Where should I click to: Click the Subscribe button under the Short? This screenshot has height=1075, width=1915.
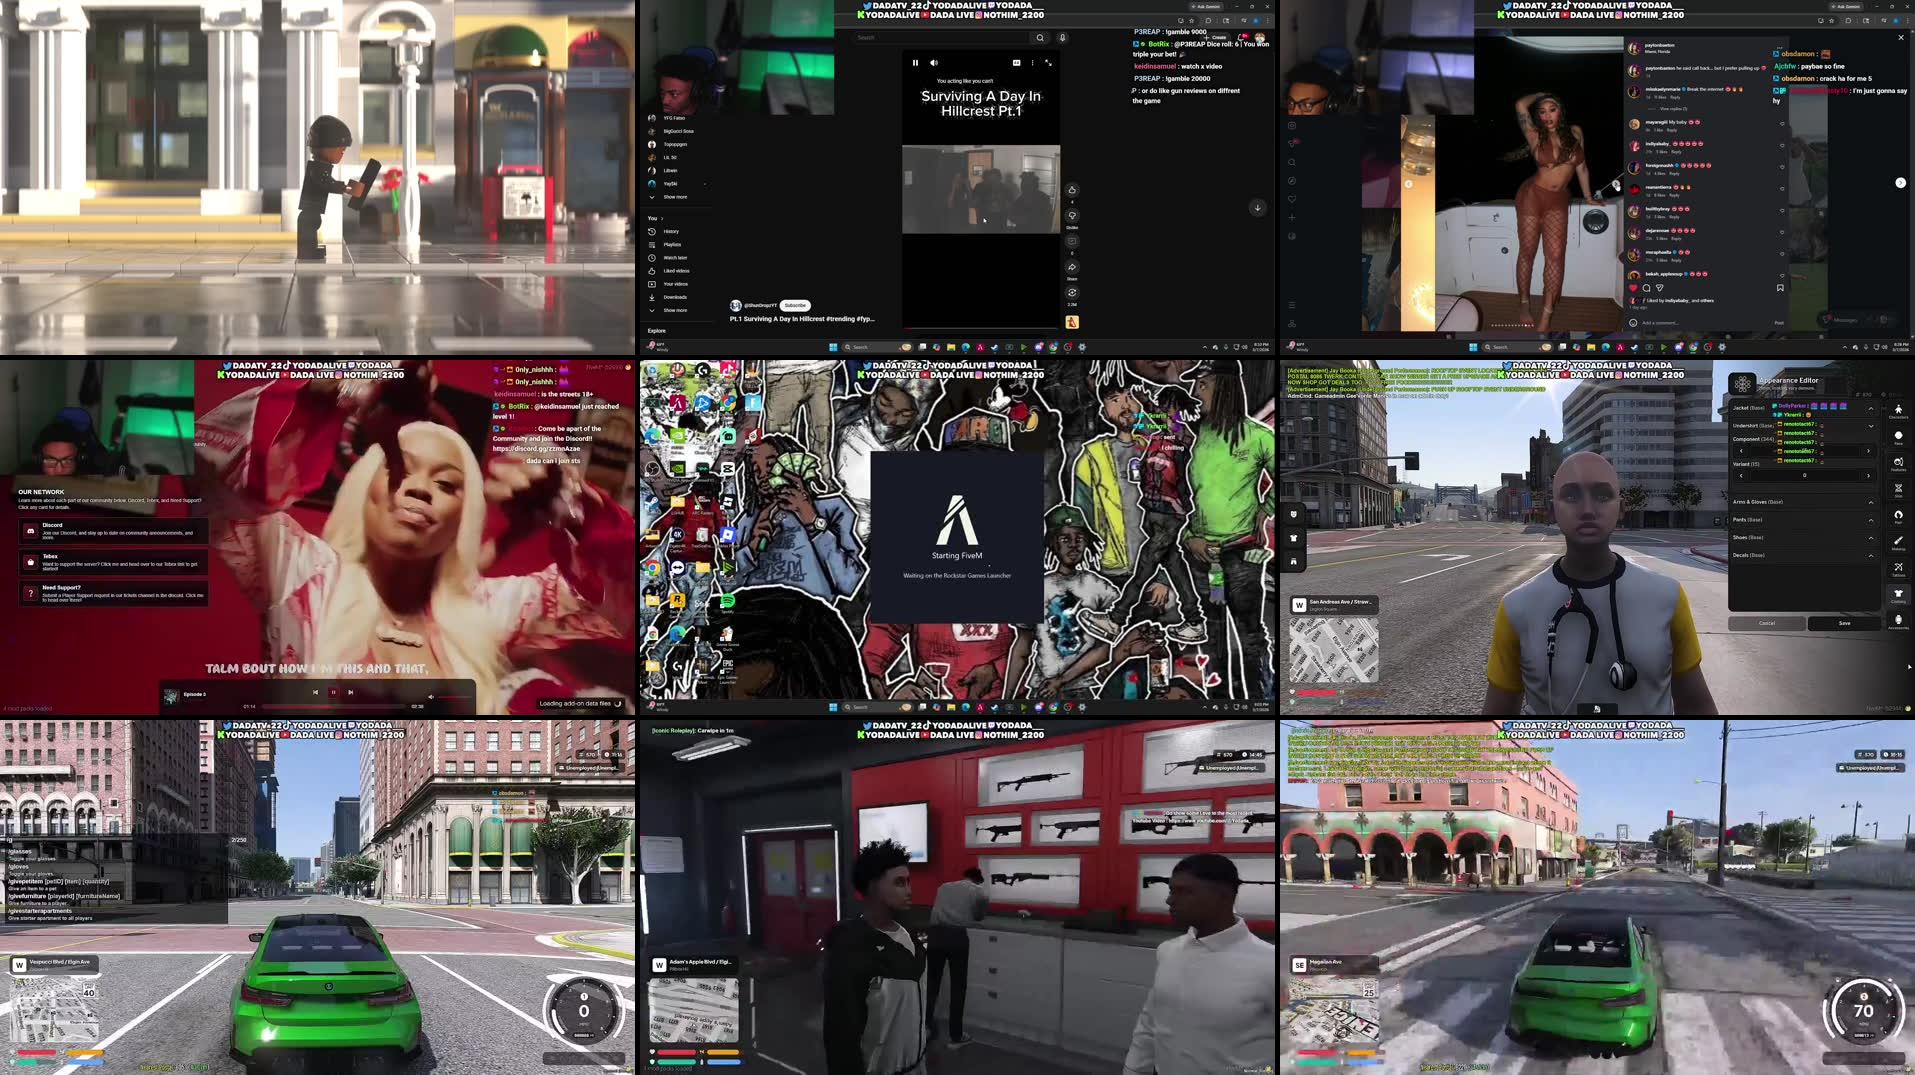click(795, 306)
